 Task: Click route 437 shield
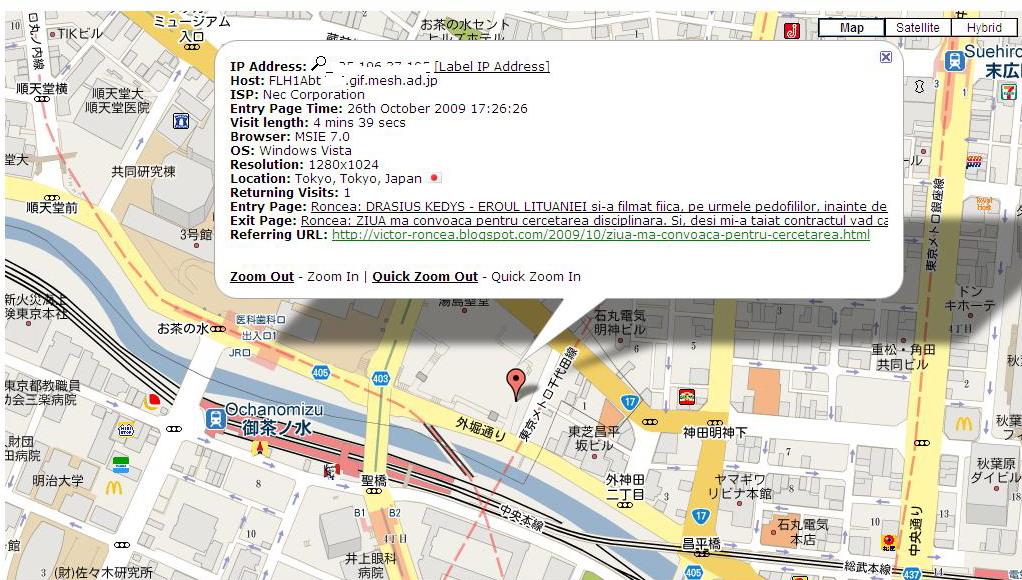[912, 574]
